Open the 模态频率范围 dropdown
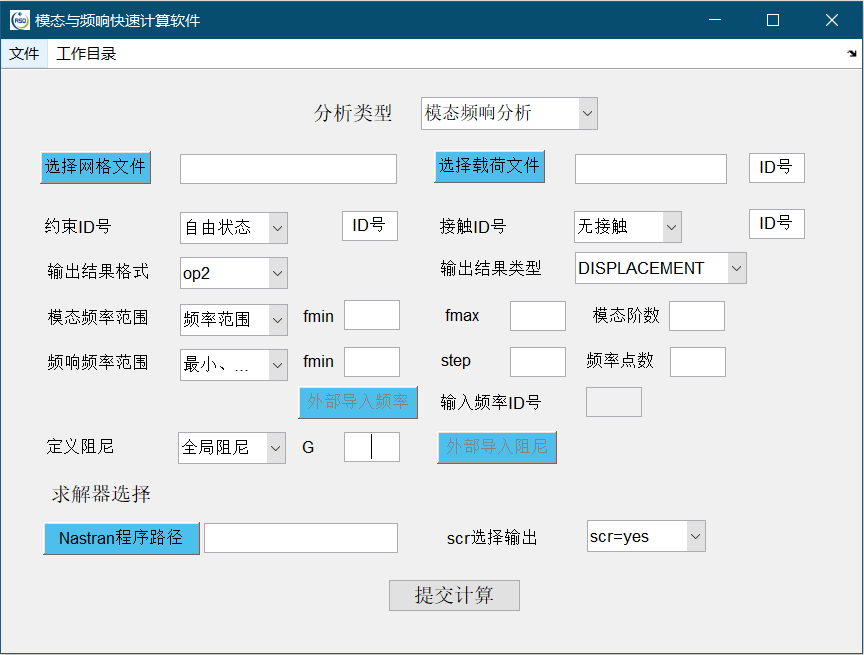Viewport: 864px width, 655px height. 234,320
